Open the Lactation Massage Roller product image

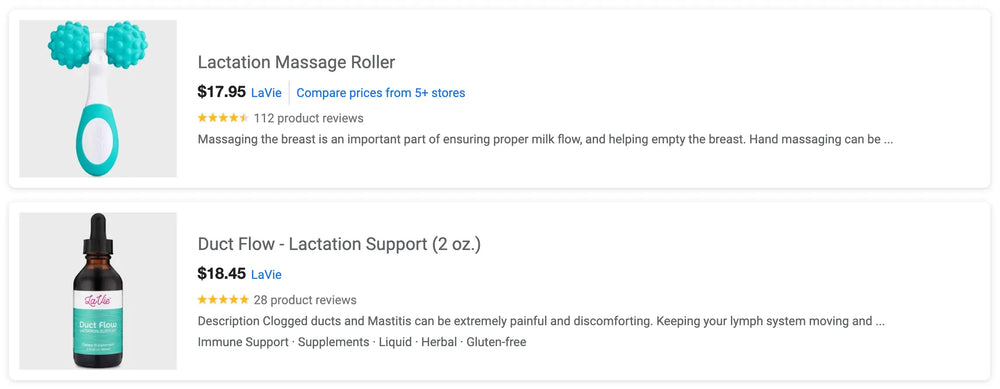point(98,98)
